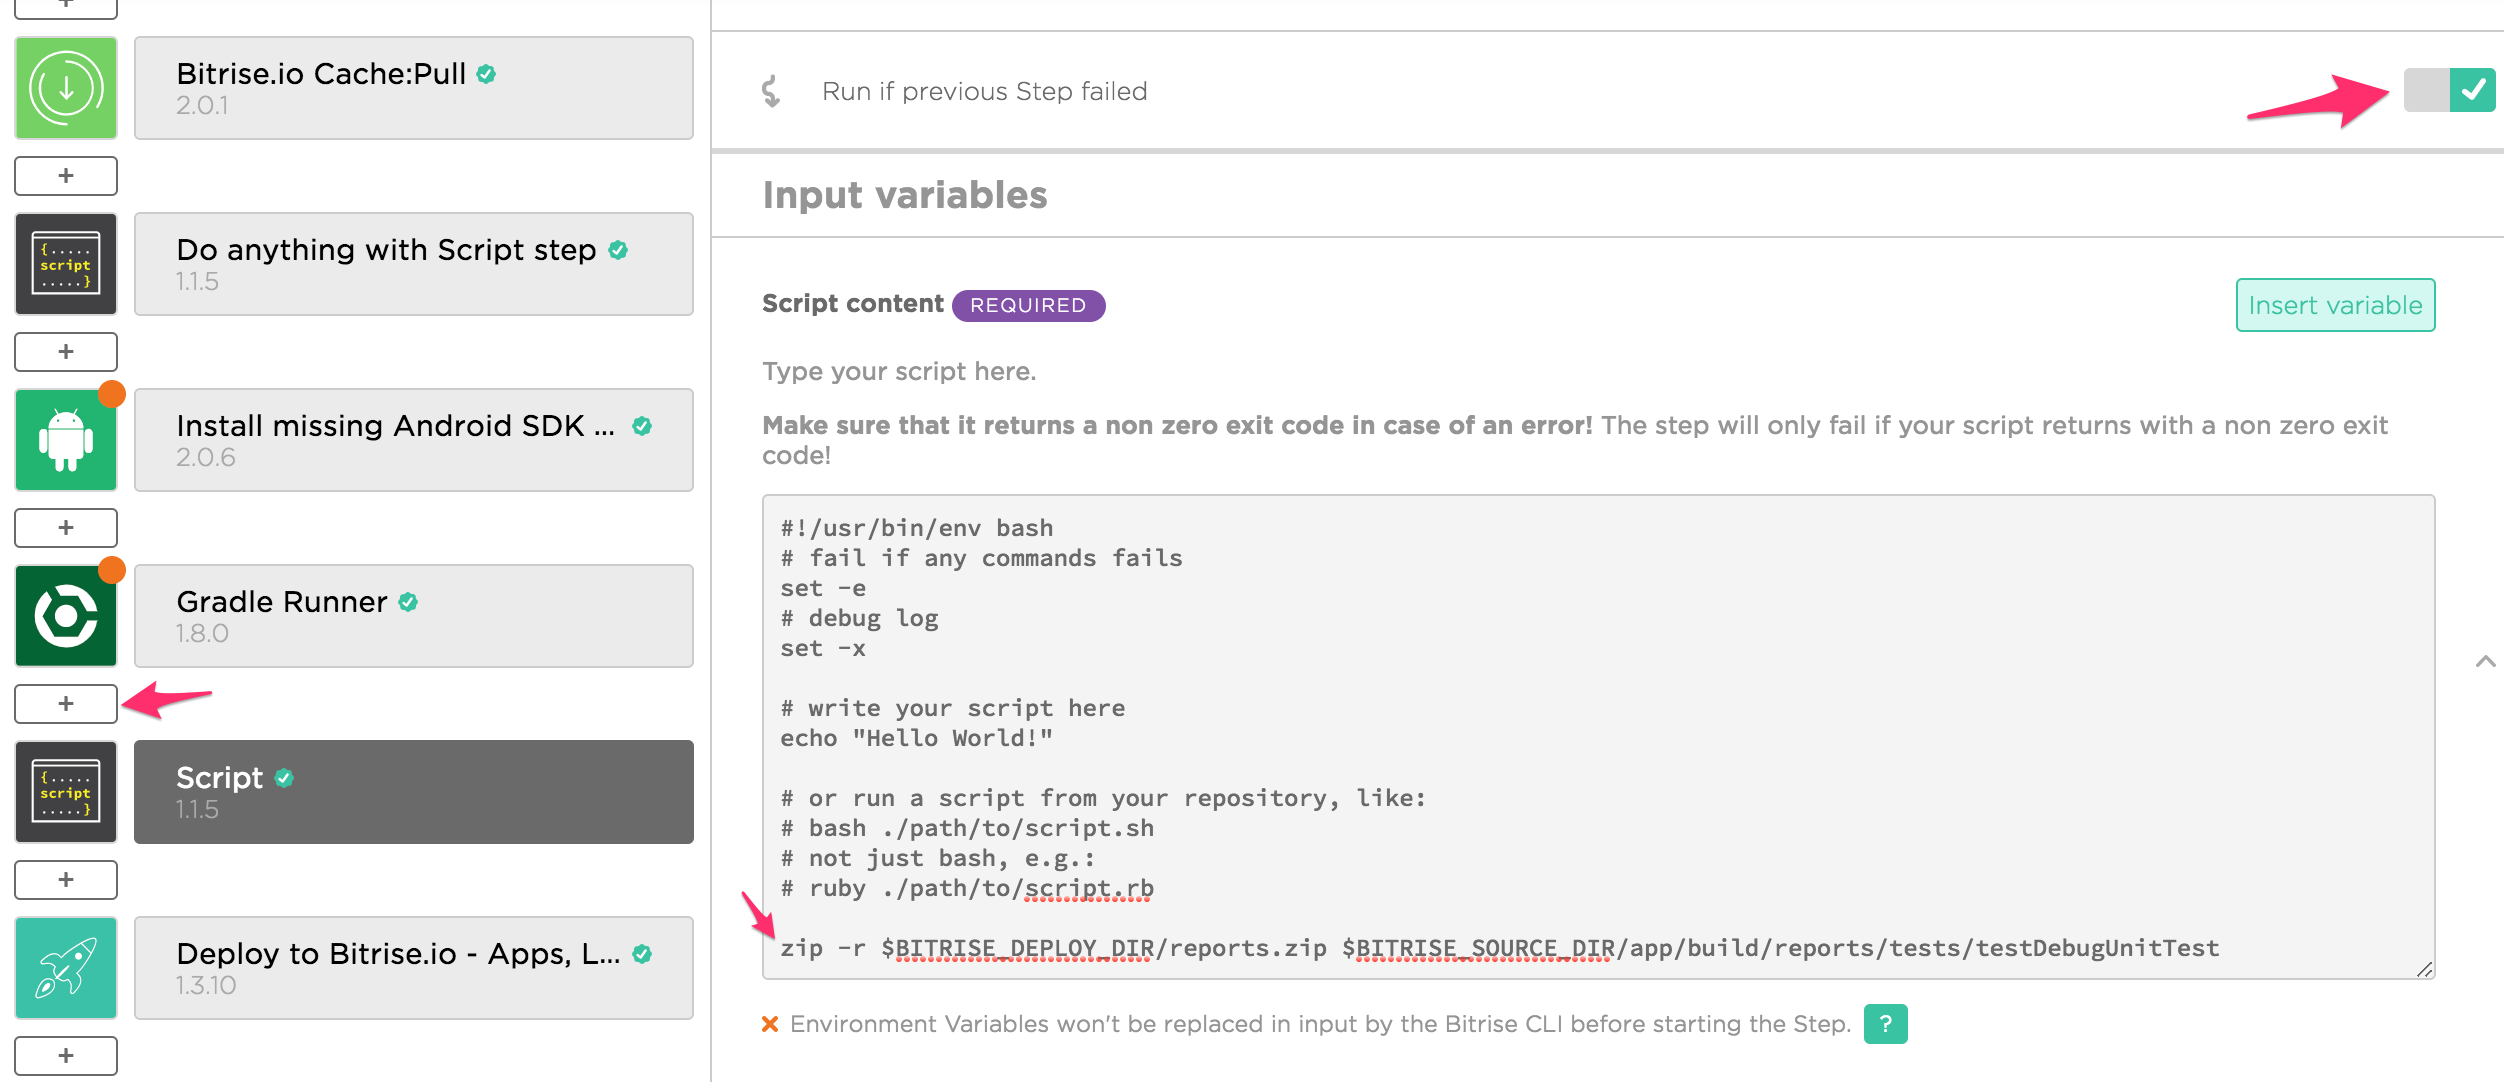
Task: Select the Gradle Runner step card
Action: (x=413, y=616)
